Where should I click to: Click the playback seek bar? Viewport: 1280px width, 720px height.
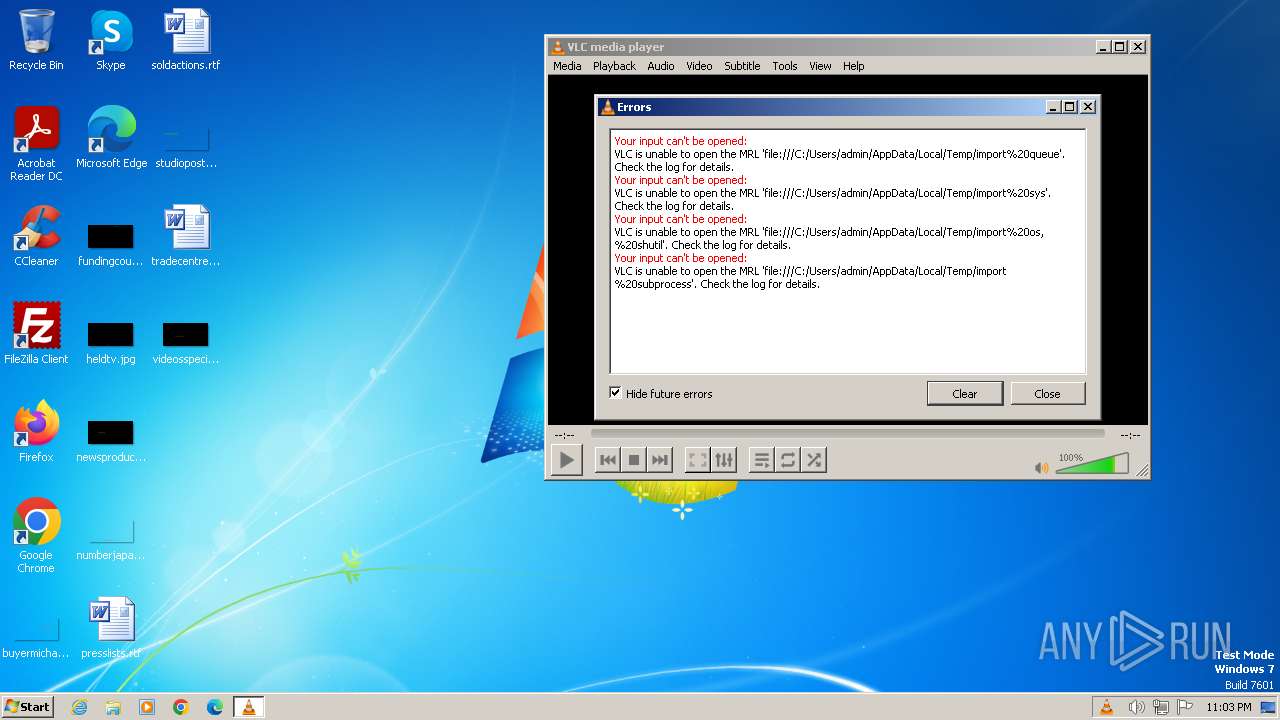click(847, 434)
